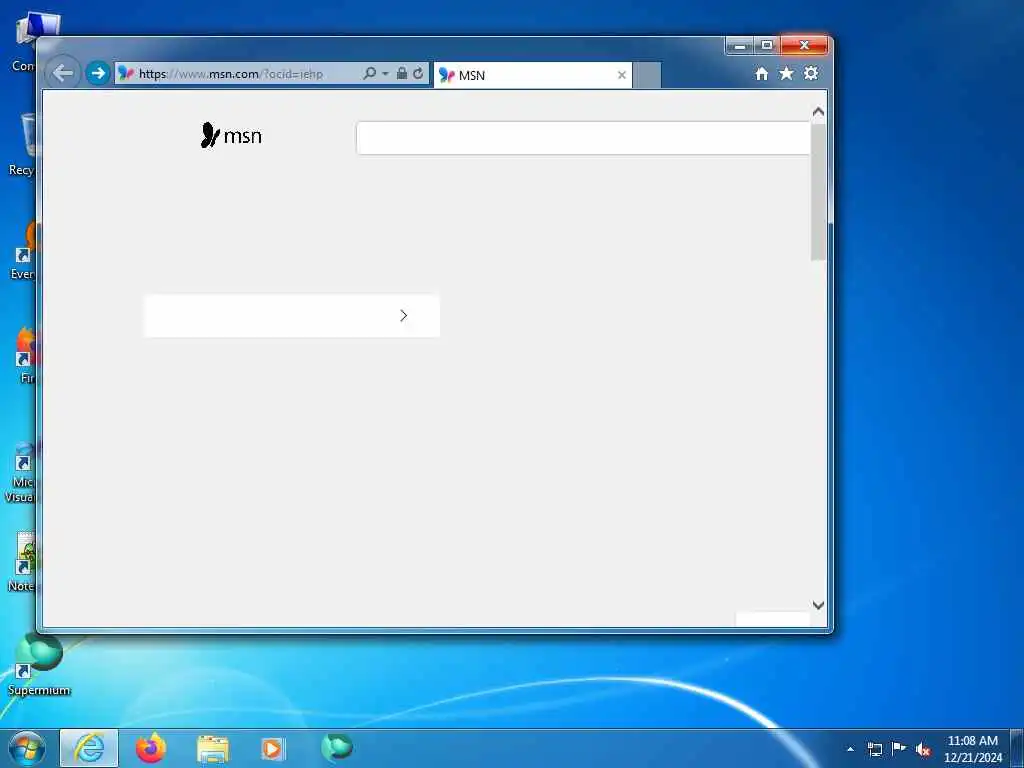Viewport: 1024px width, 768px height.
Task: Open the clock showing 11:08 AM
Action: click(x=972, y=748)
